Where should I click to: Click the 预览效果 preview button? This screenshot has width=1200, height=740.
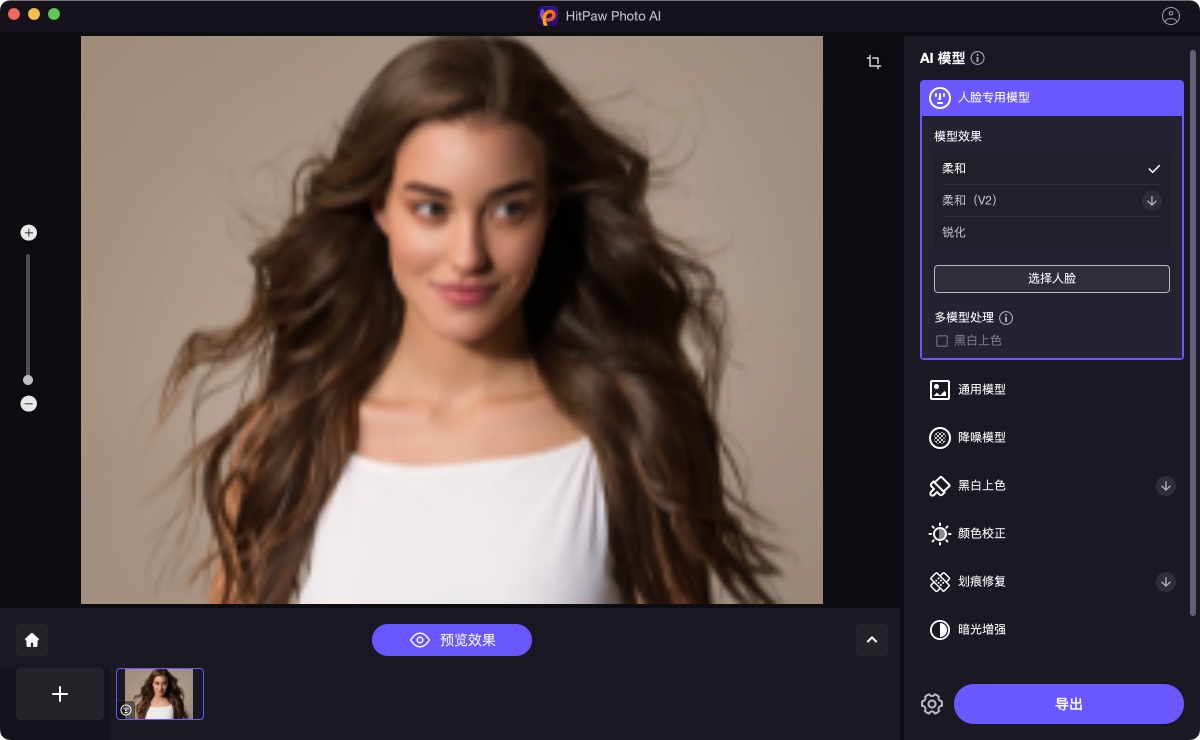(x=452, y=640)
